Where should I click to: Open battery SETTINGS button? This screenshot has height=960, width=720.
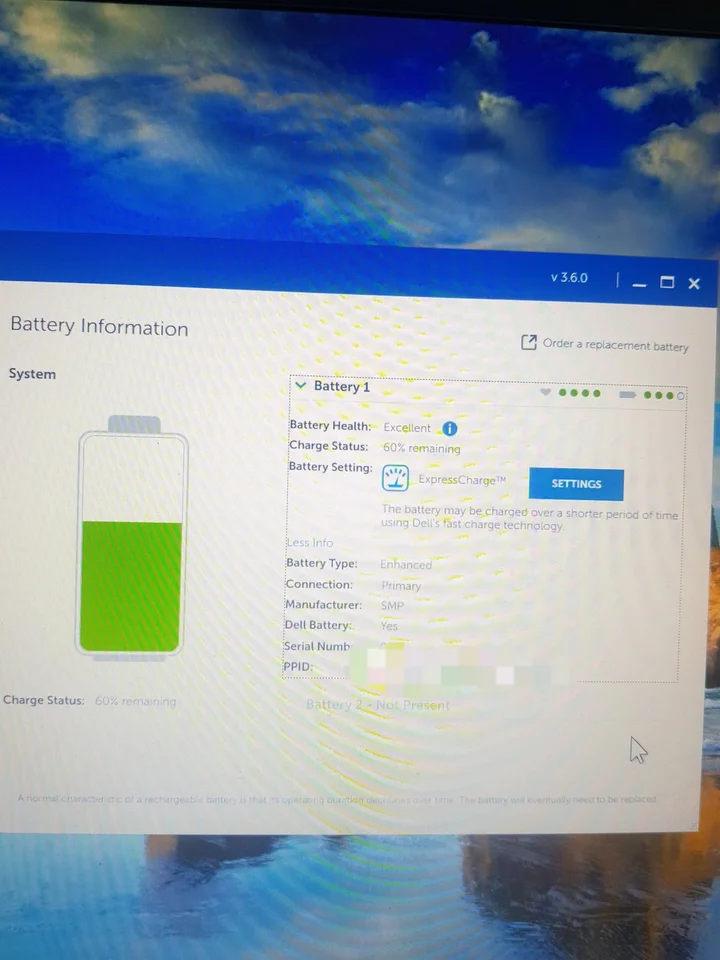576,484
